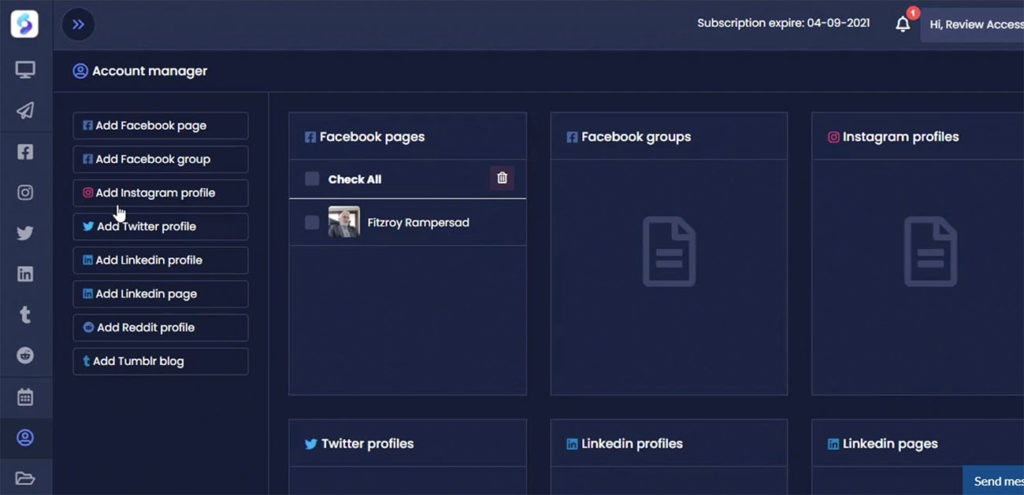Click the Linkedin pages panel header
Screen dimensions: 1024x495
tap(918, 443)
